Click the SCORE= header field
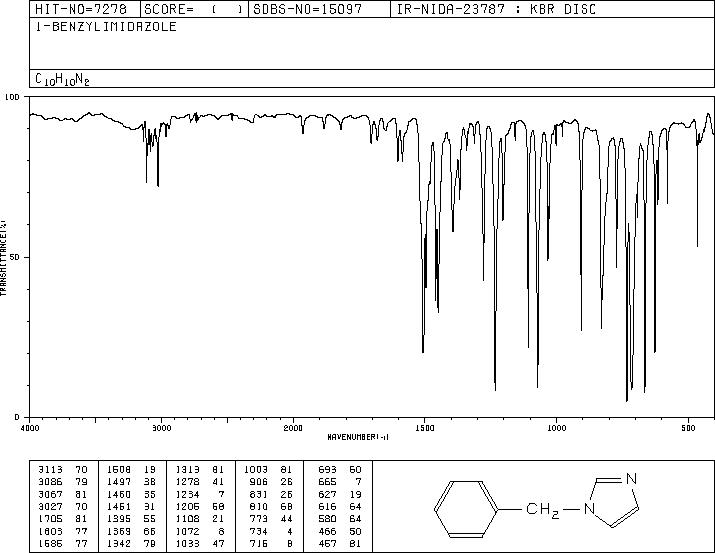 pyautogui.click(x=194, y=9)
